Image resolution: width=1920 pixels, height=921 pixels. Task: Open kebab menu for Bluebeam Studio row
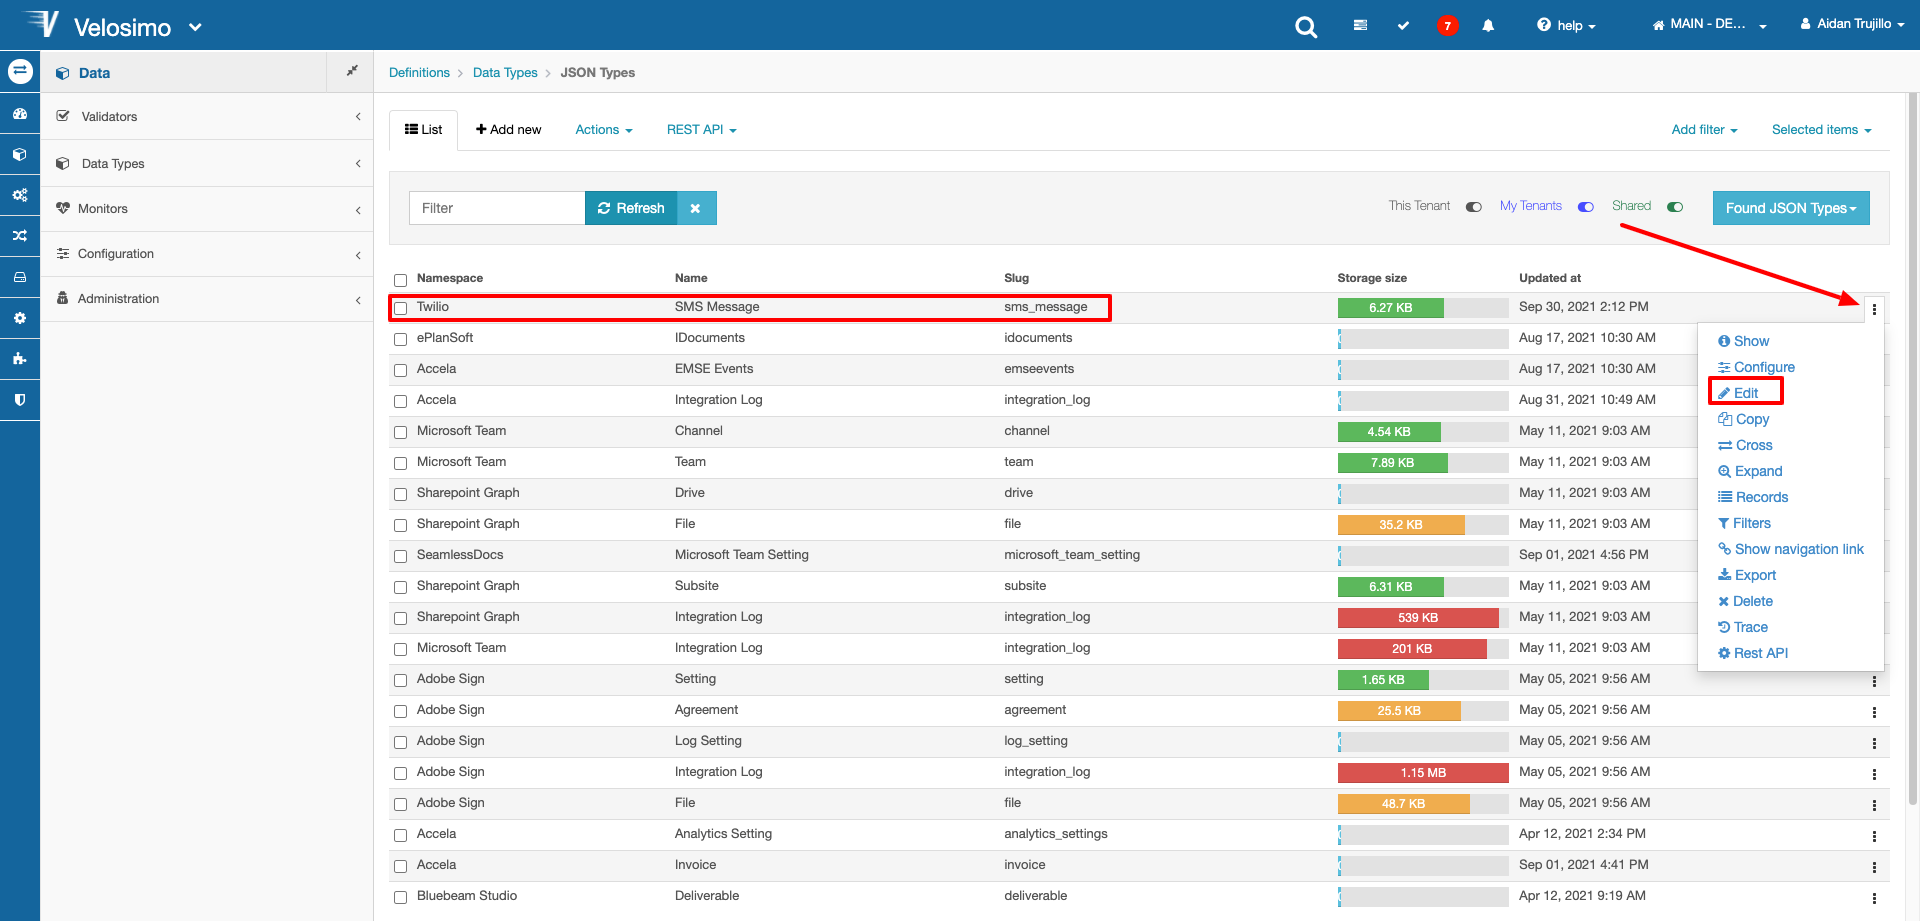point(1874,898)
